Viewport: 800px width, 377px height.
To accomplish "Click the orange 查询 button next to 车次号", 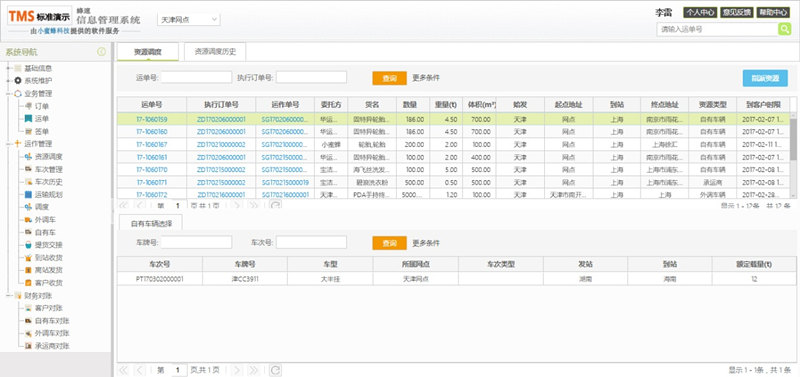I will [x=389, y=243].
